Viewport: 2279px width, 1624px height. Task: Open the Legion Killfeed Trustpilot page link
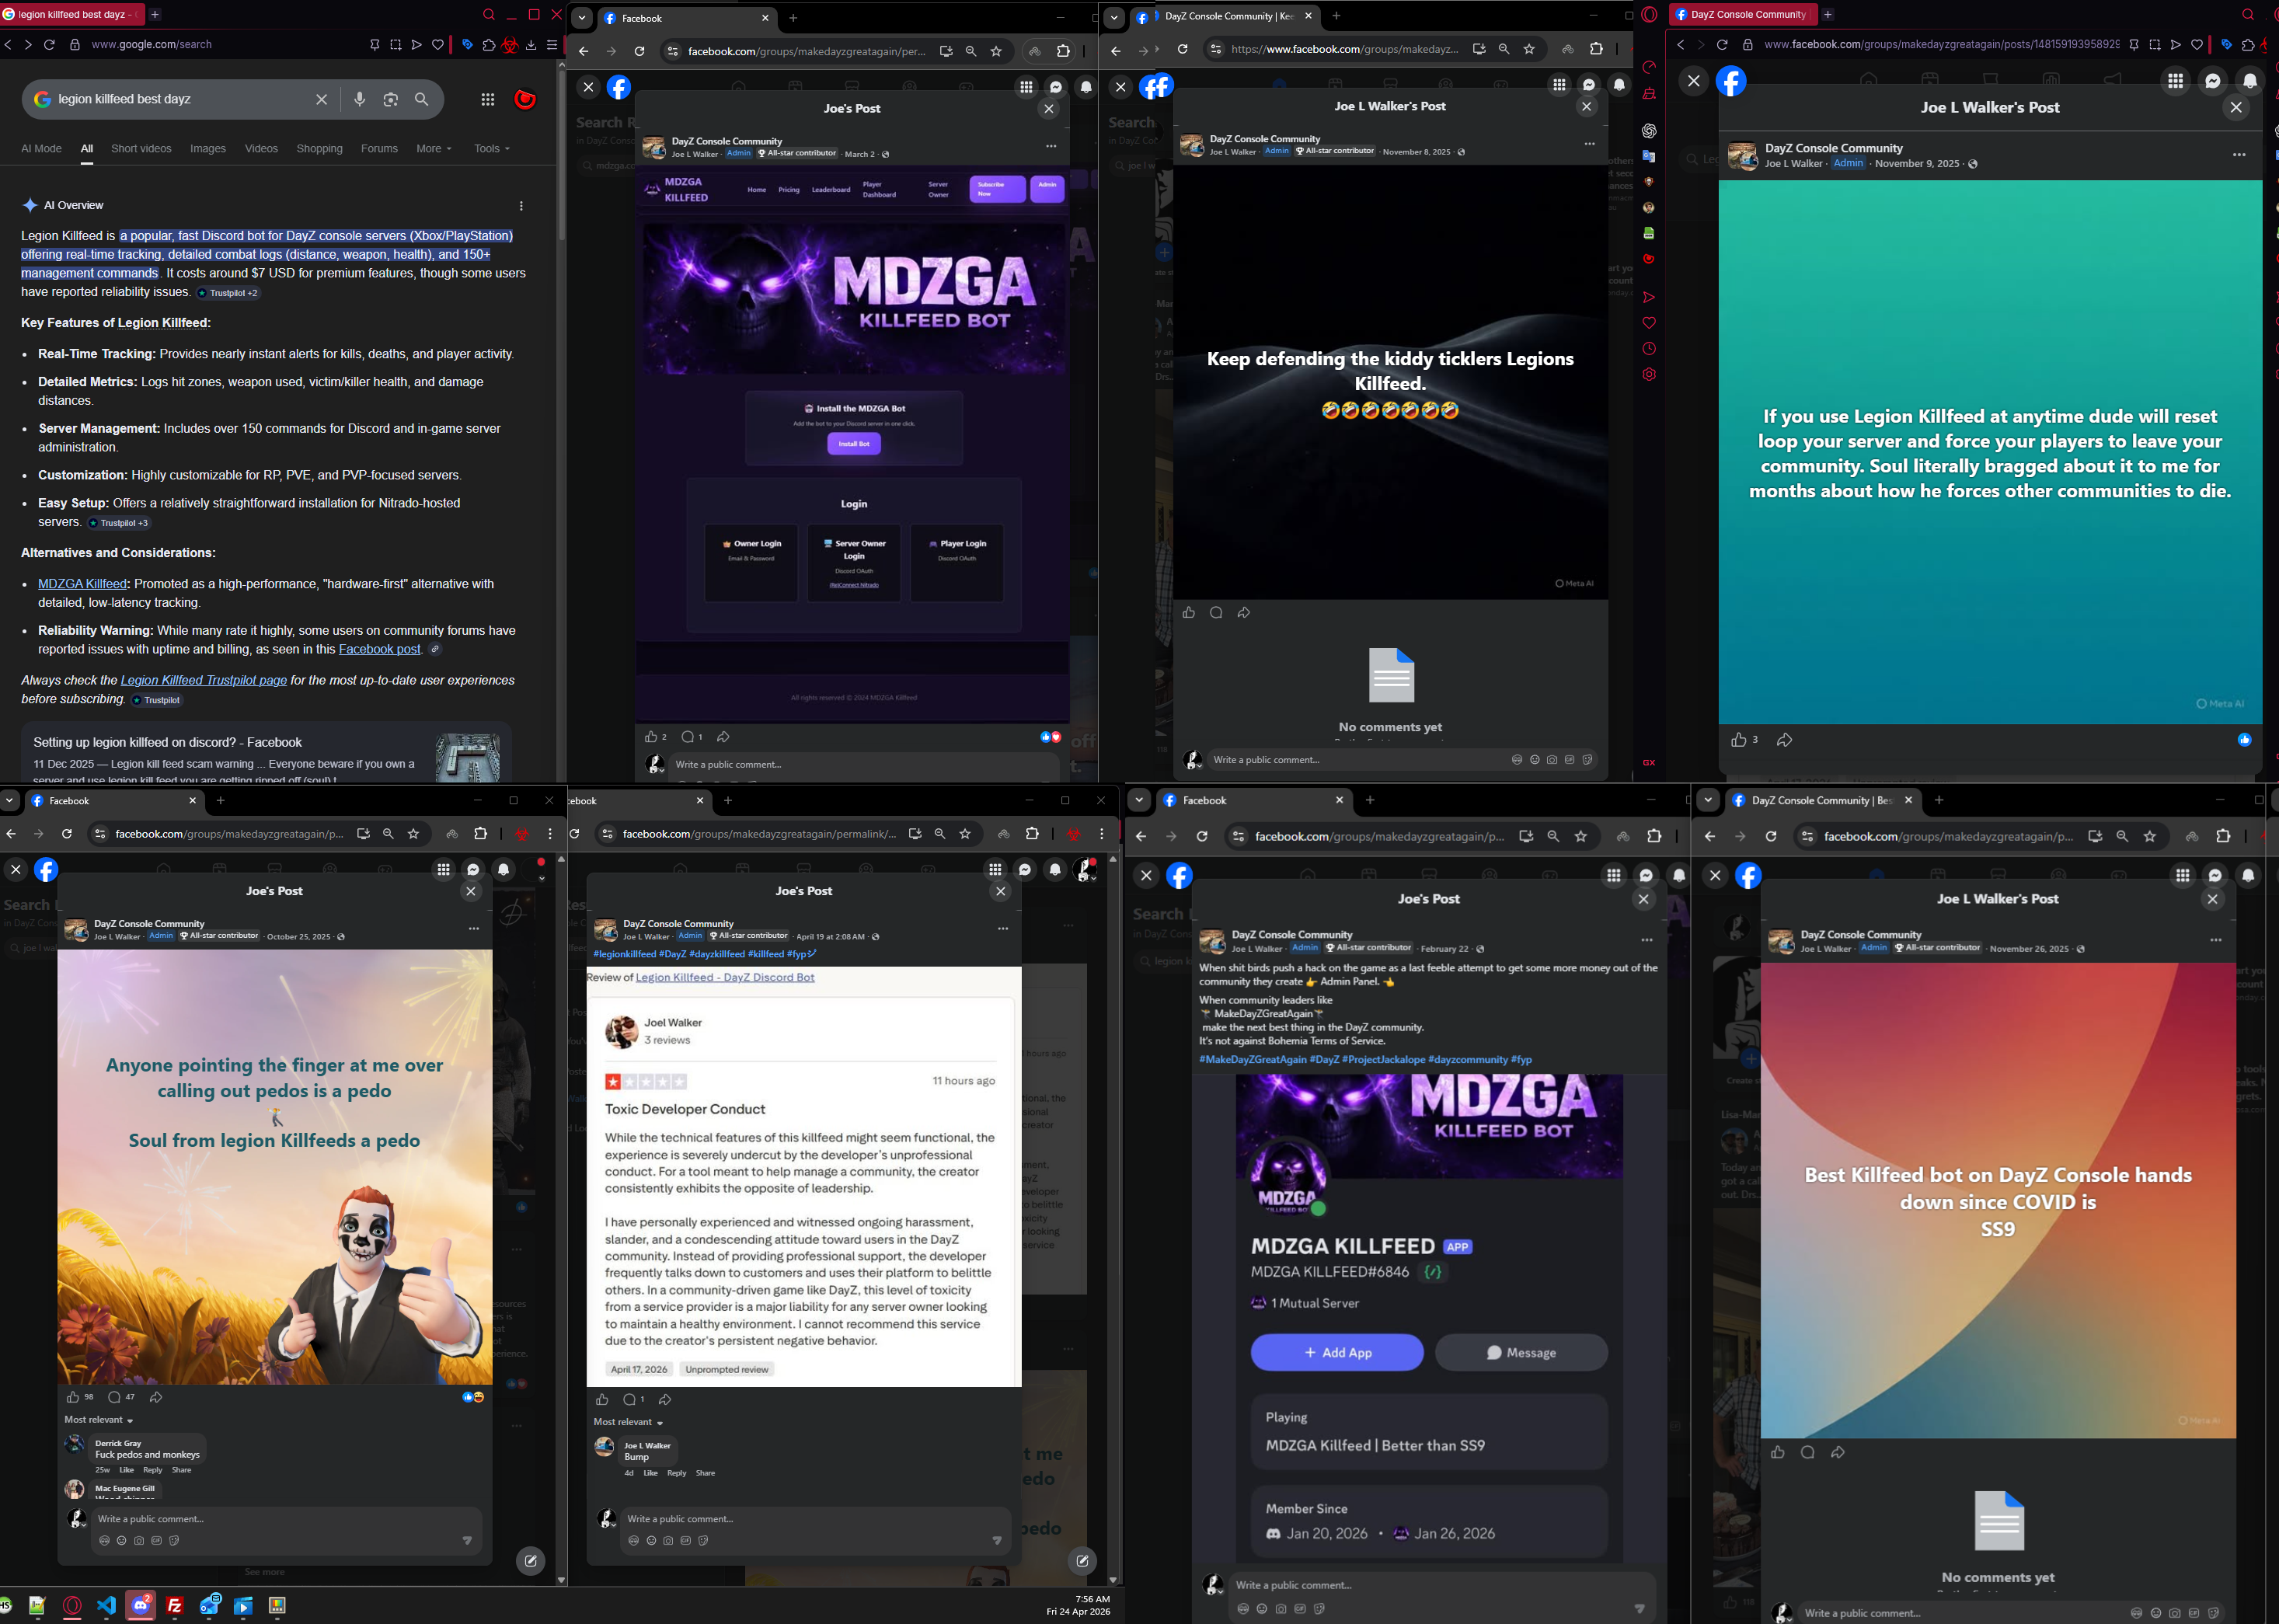pyautogui.click(x=204, y=680)
